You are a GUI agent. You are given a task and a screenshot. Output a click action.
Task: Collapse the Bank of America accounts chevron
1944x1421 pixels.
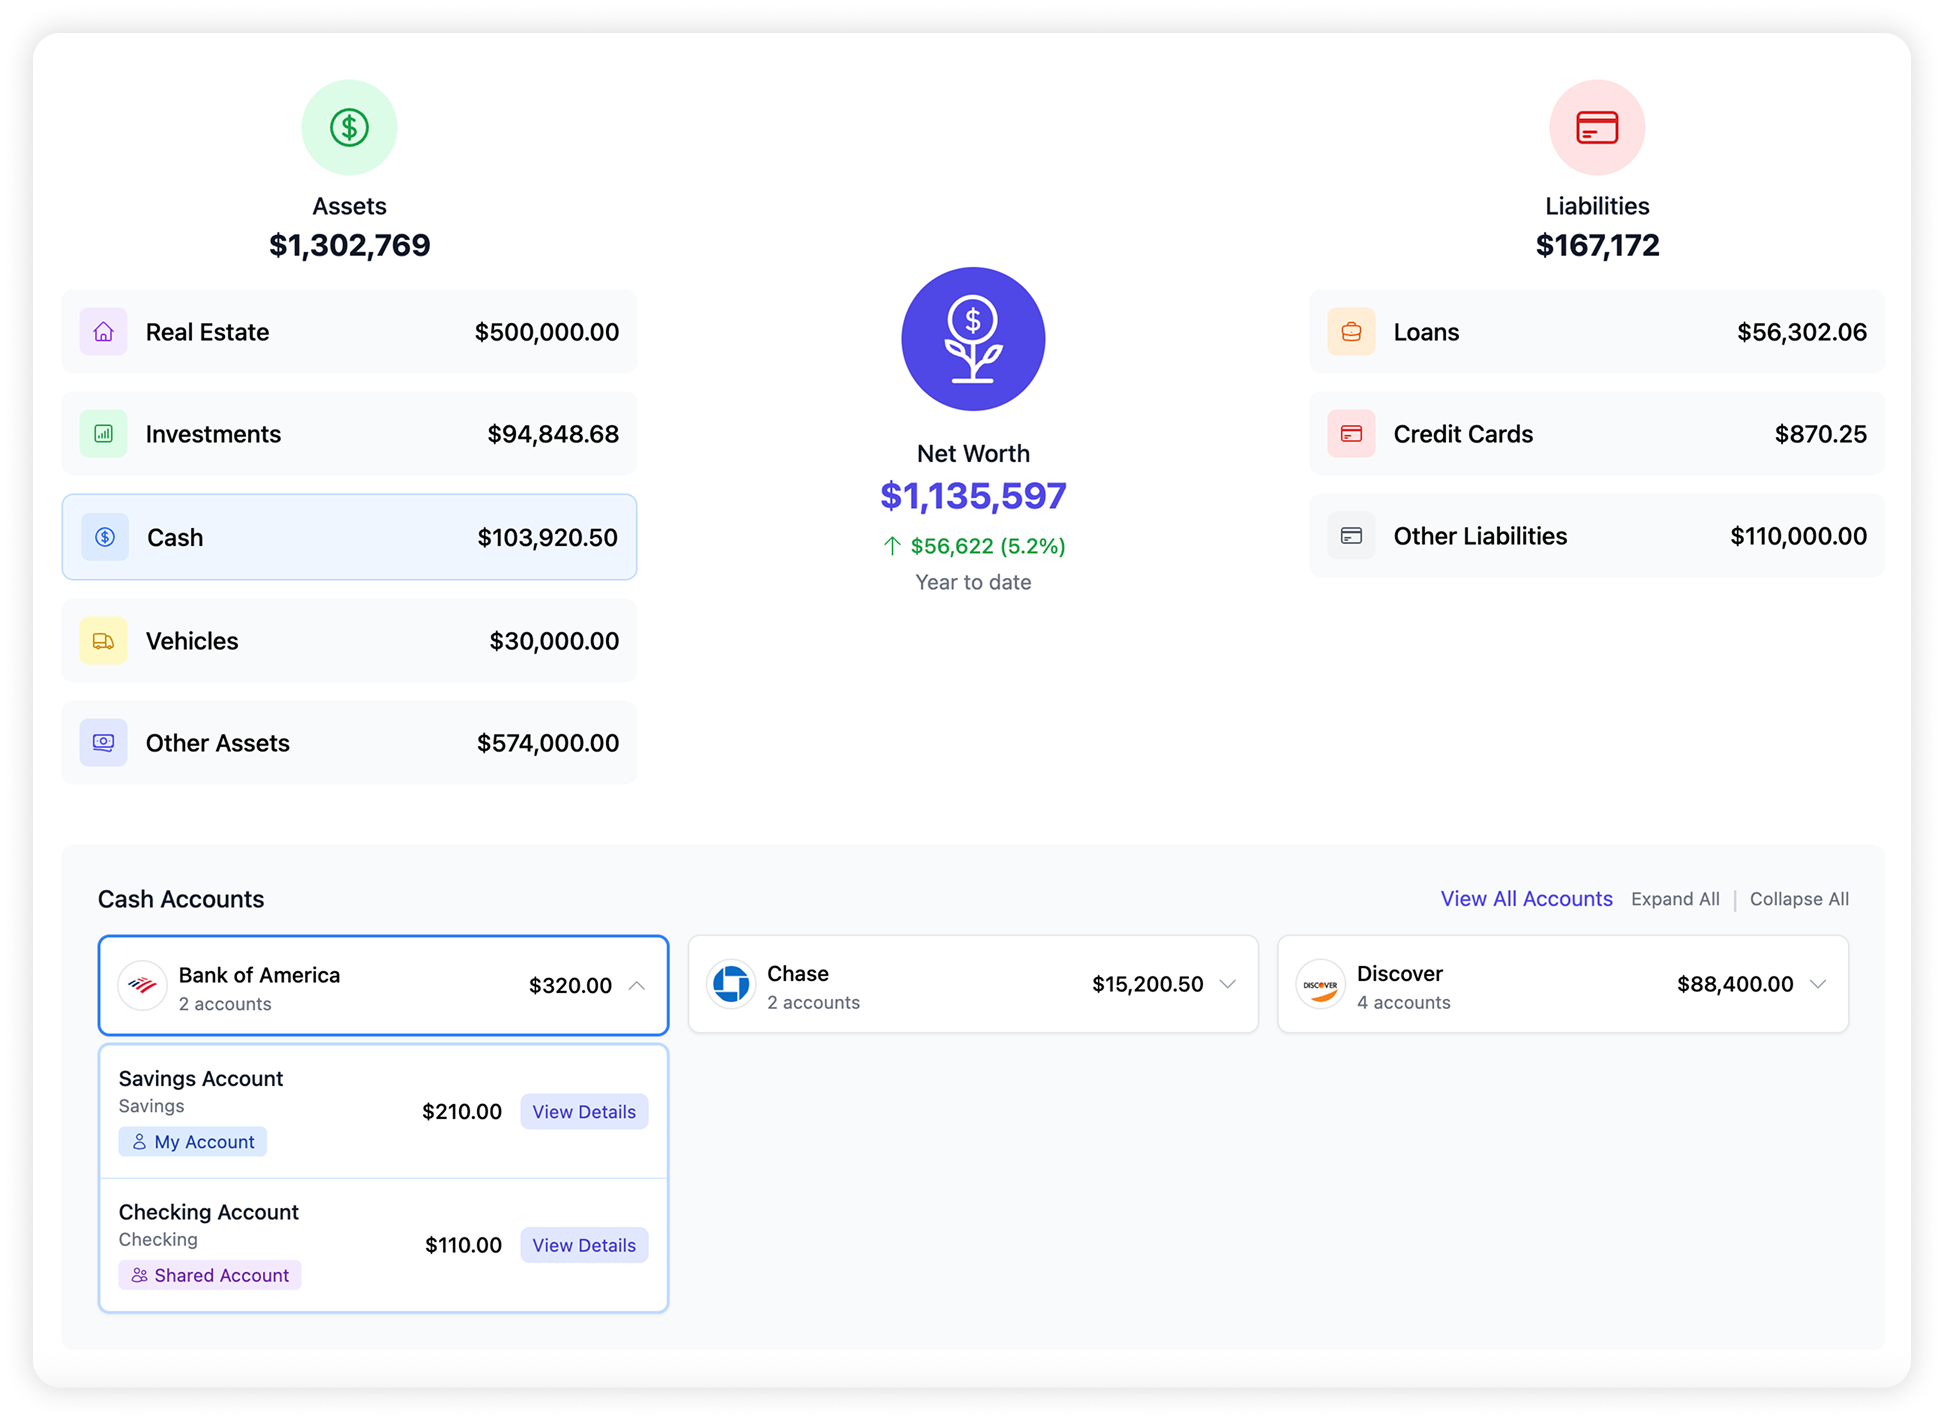click(637, 986)
